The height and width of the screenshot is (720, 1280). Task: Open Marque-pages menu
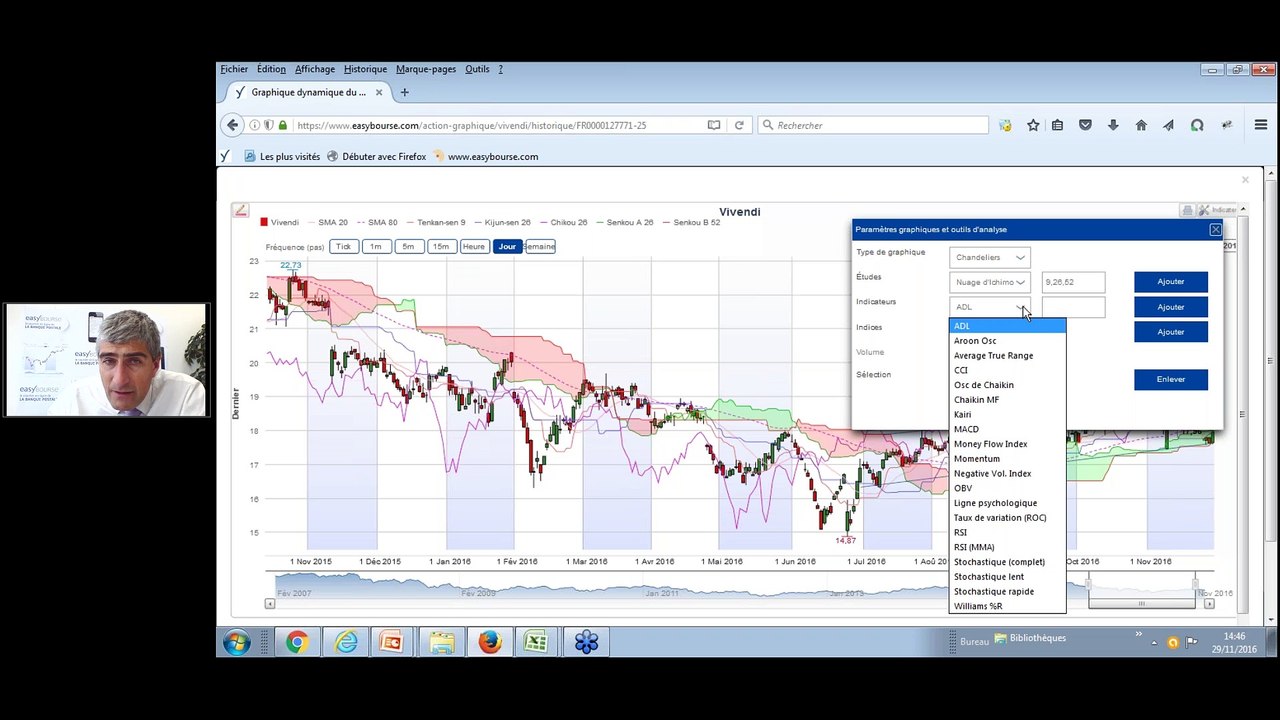[x=426, y=69]
